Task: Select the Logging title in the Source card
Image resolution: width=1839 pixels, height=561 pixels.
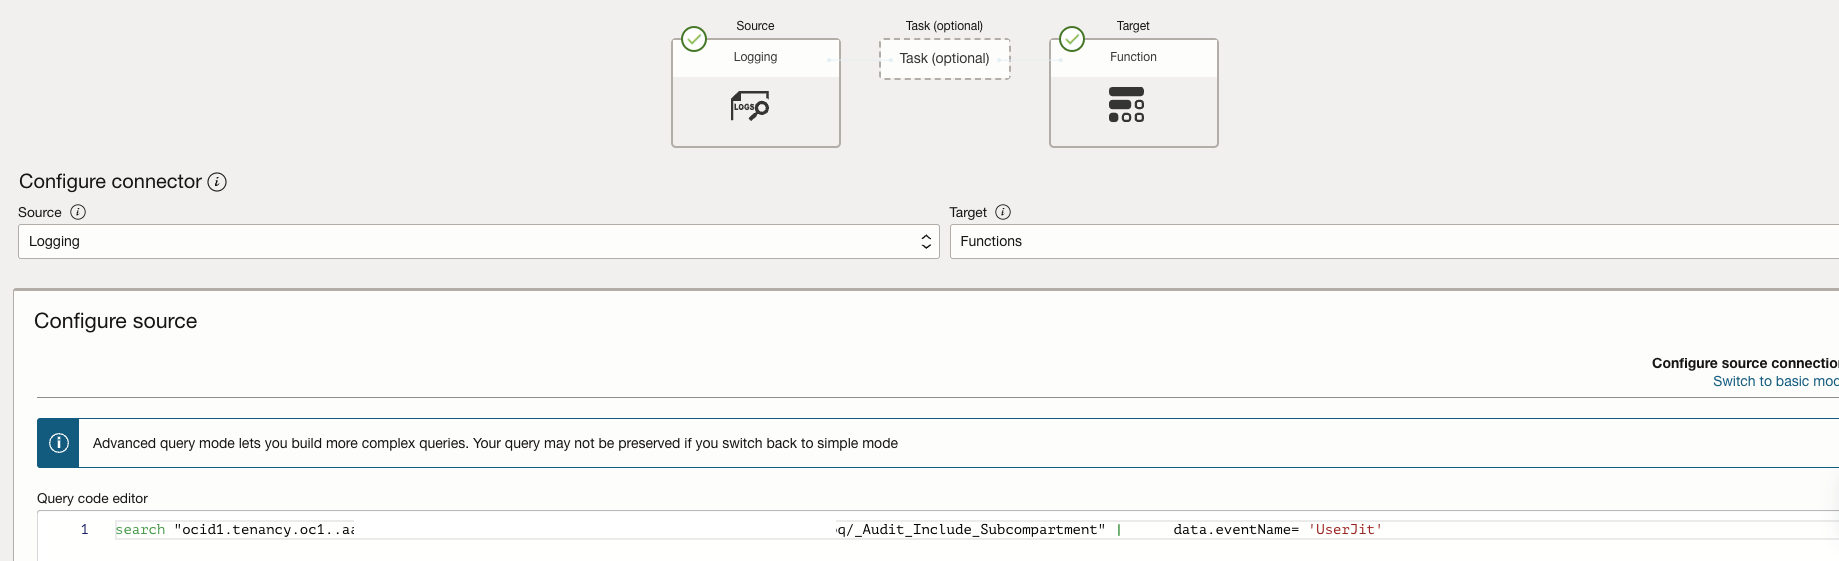Action: tap(755, 57)
